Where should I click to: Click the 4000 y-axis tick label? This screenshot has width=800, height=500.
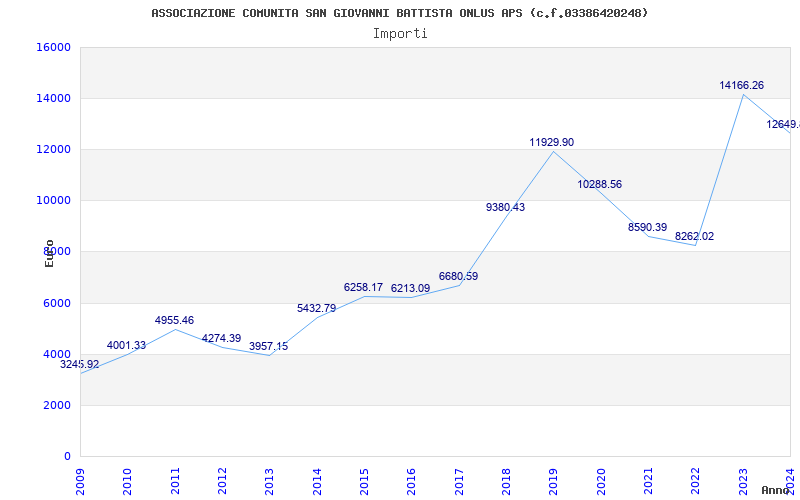point(56,354)
